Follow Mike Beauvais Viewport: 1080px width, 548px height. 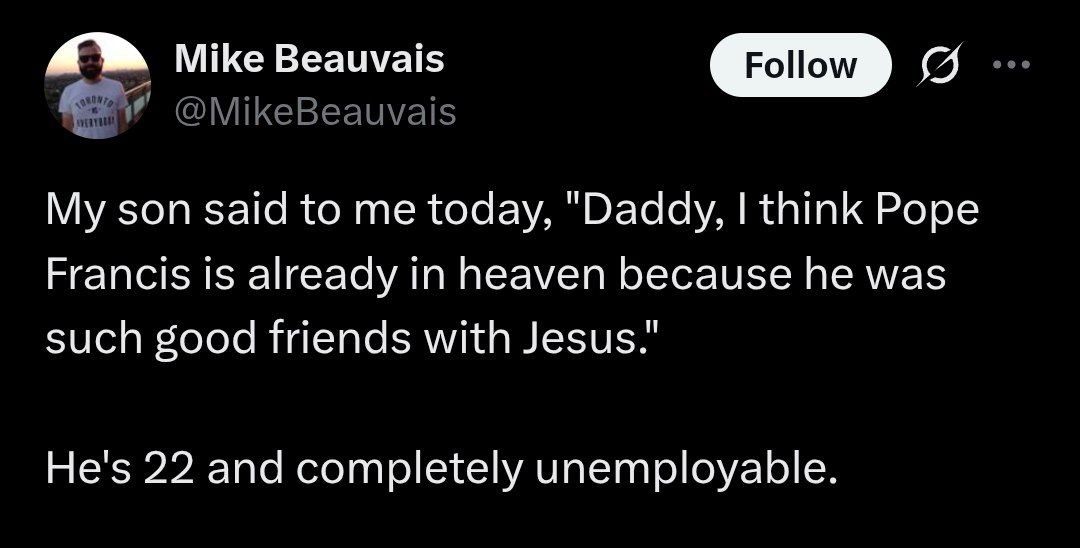click(800, 65)
